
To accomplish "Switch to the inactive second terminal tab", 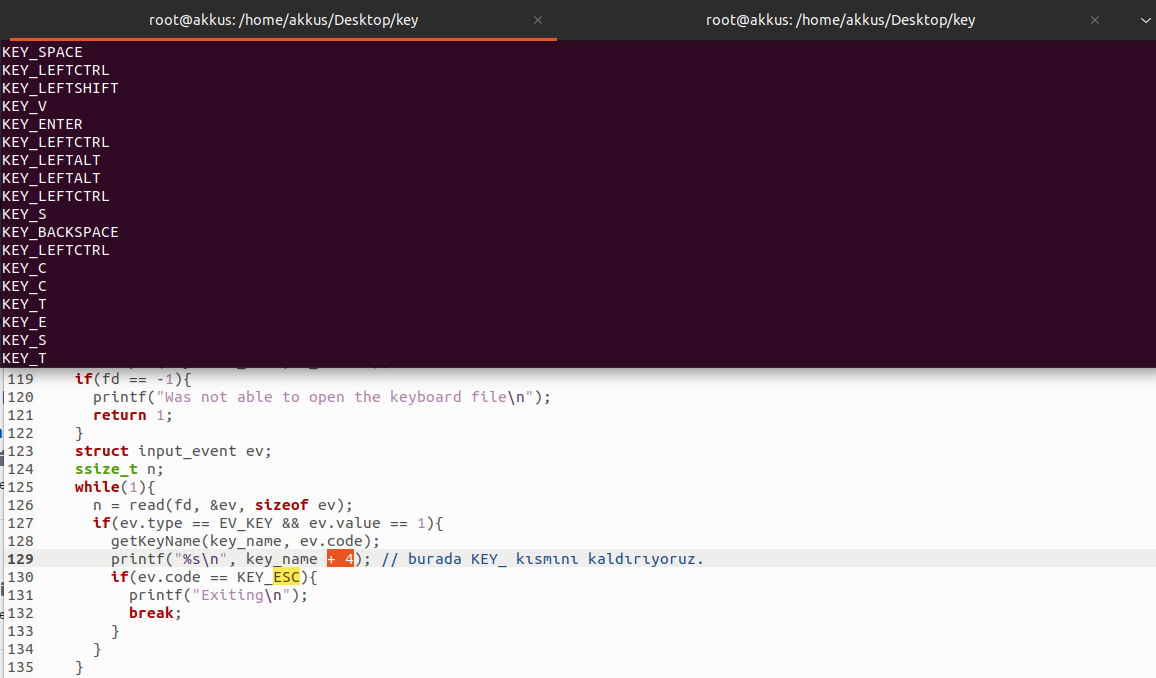I will (840, 20).
